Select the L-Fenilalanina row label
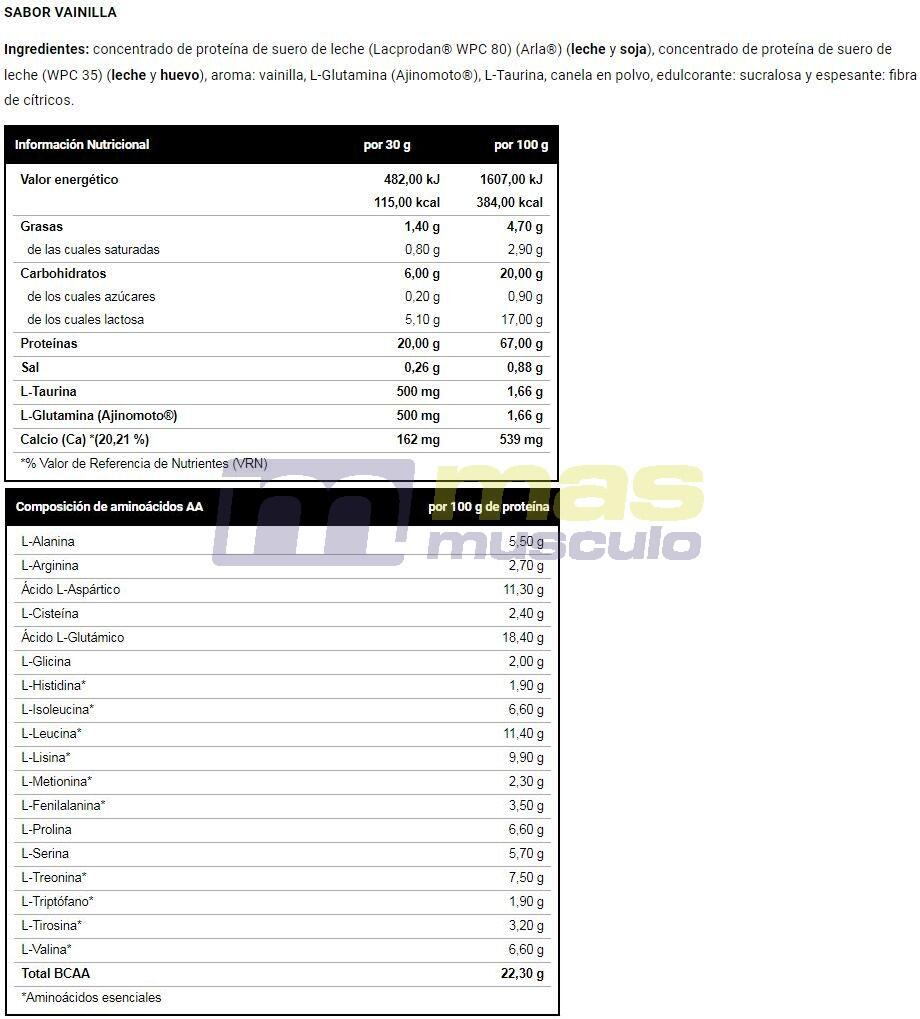The height and width of the screenshot is (1019, 920). click(x=63, y=805)
